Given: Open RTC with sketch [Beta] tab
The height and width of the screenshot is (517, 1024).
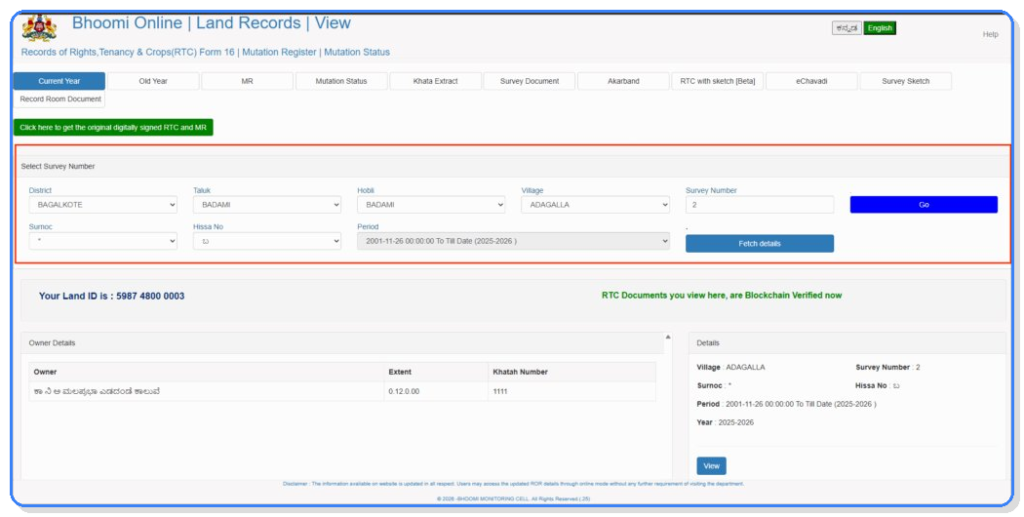Looking at the screenshot, I should coord(718,81).
